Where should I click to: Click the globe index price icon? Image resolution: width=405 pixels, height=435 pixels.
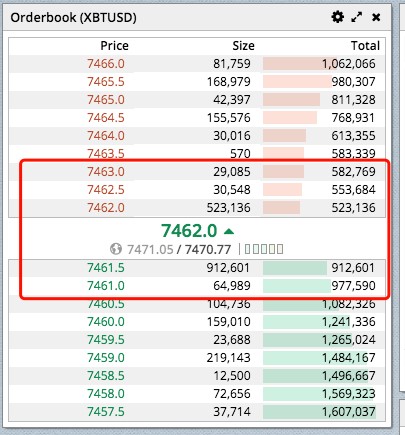116,249
